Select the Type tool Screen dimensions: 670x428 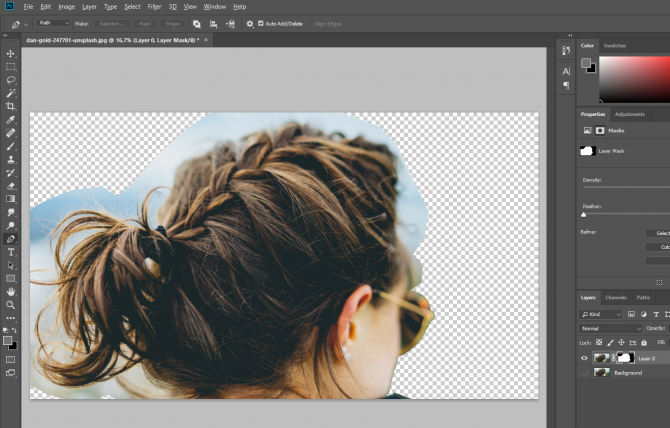11,252
